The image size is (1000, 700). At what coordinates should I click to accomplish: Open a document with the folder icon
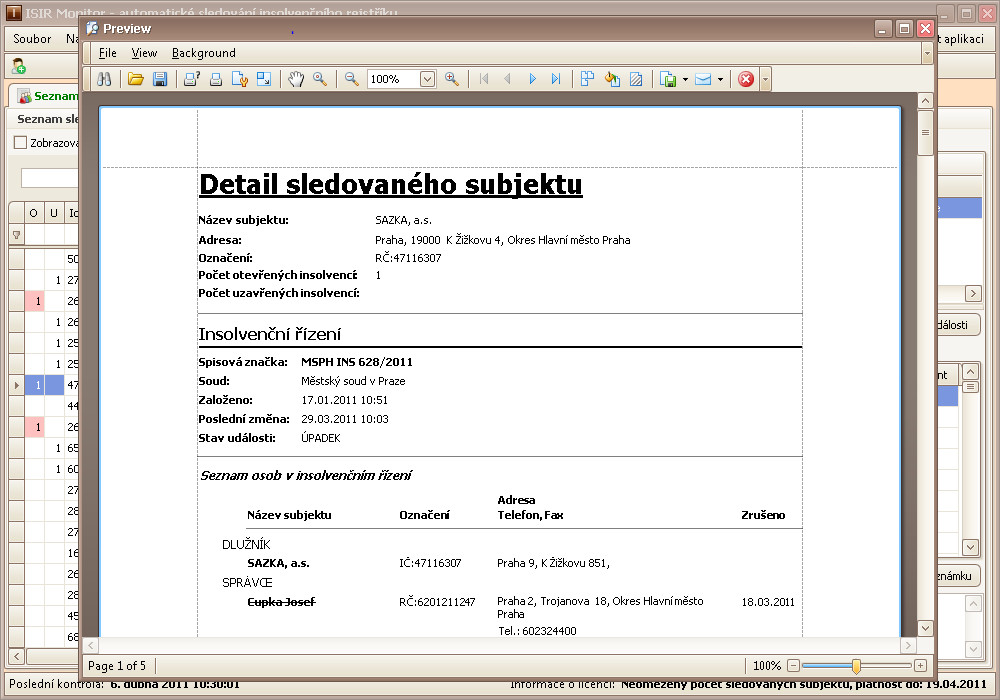tap(136, 79)
